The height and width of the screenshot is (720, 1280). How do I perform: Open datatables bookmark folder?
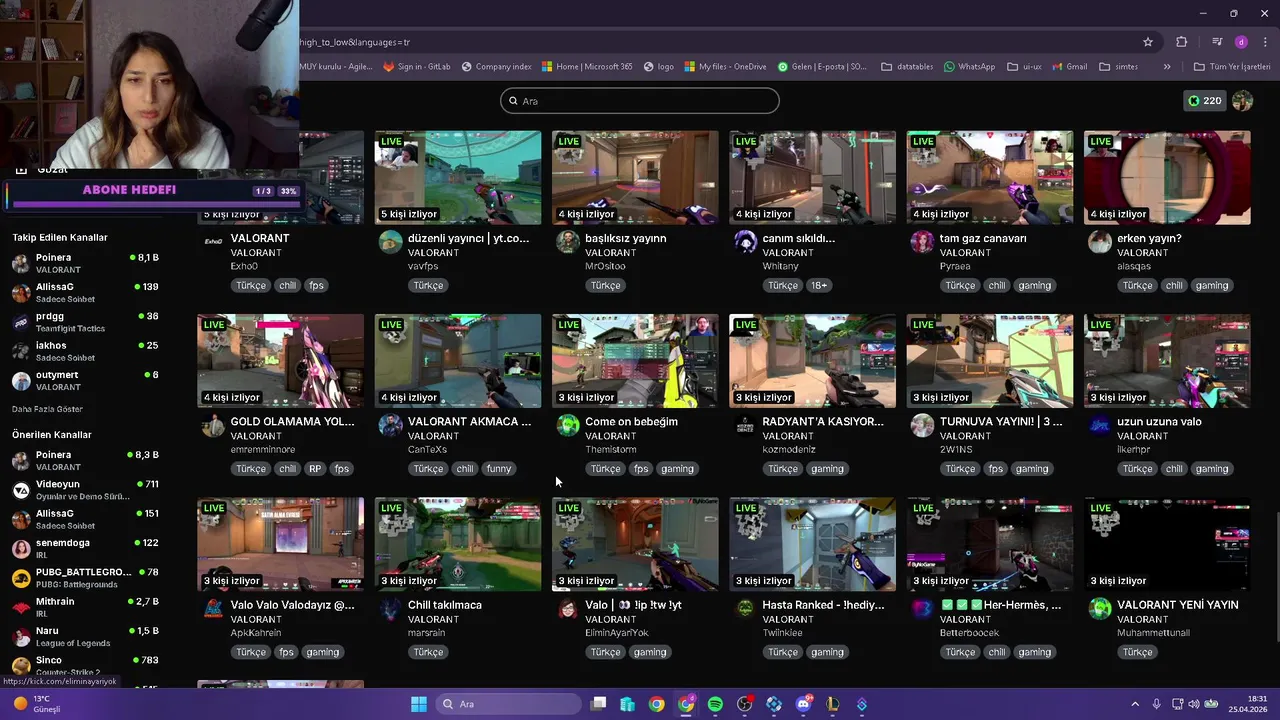[x=907, y=67]
